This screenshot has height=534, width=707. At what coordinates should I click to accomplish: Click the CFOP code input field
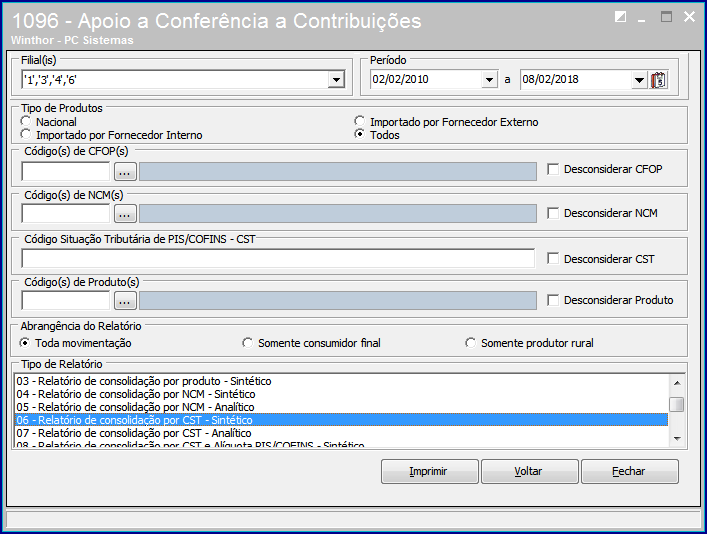tap(66, 171)
